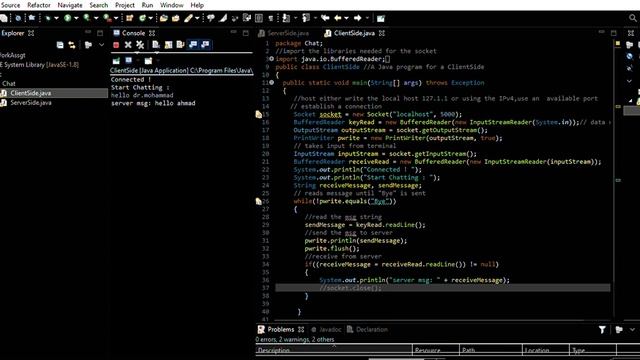Click the New Java Package icon
This screenshot has height=360, width=640.
point(129,18)
